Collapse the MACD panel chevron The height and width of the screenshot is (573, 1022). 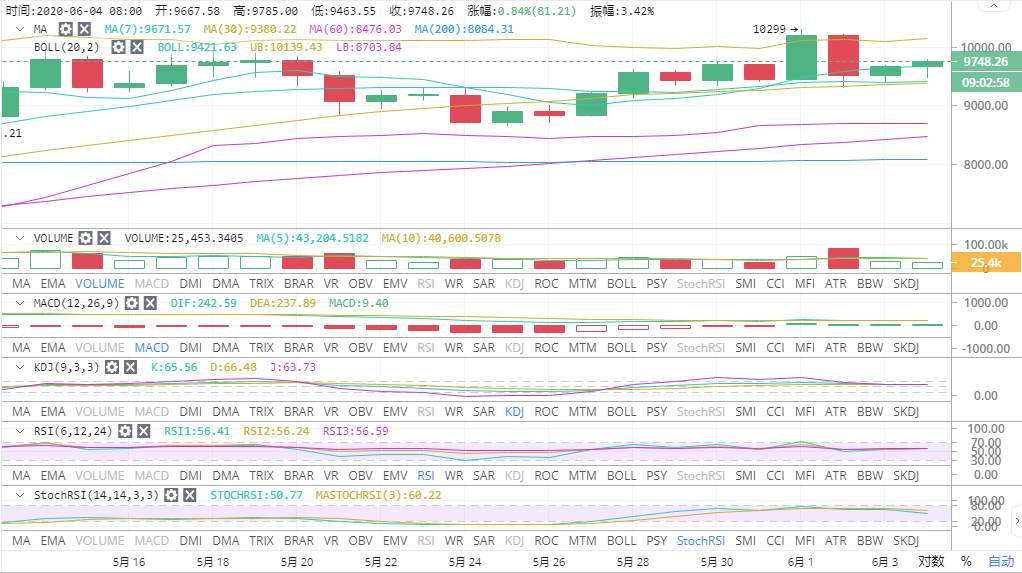(x=20, y=303)
